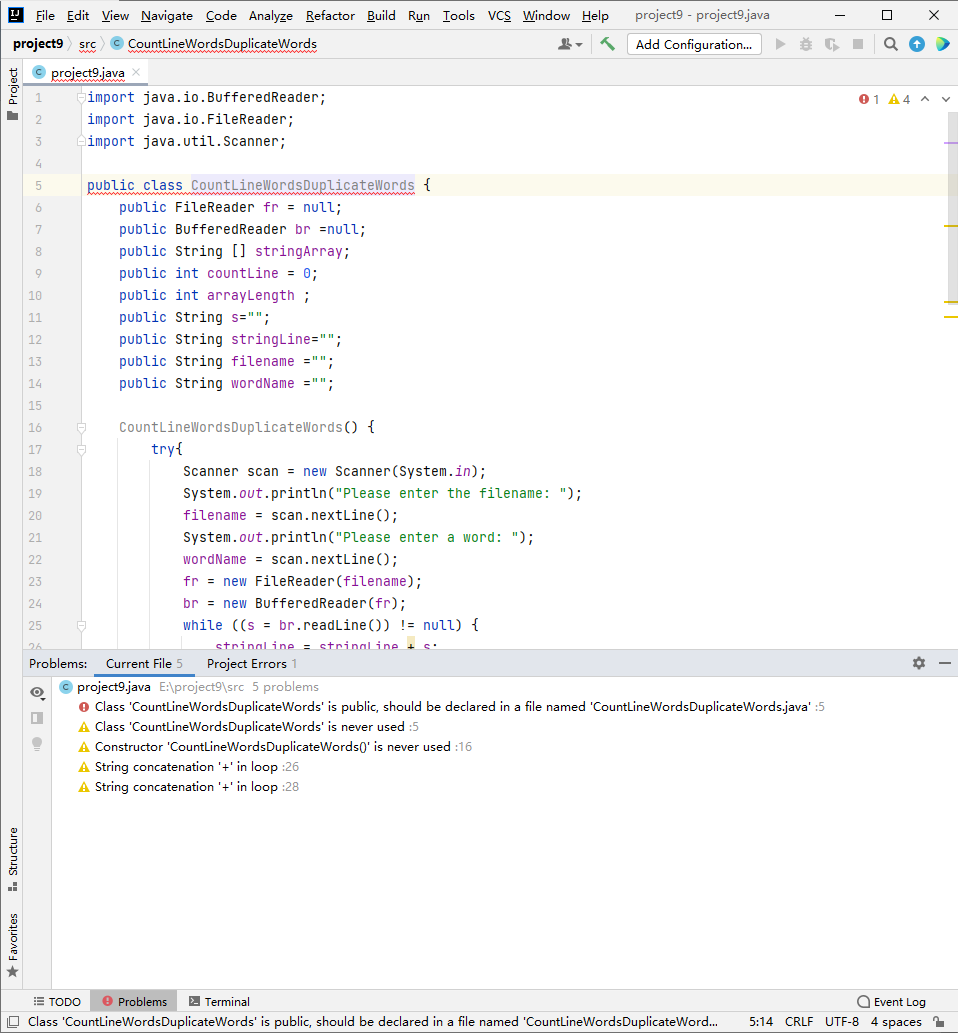This screenshot has width=958, height=1033.
Task: Toggle tool window bars icon in the status bar
Action: [x=13, y=1022]
